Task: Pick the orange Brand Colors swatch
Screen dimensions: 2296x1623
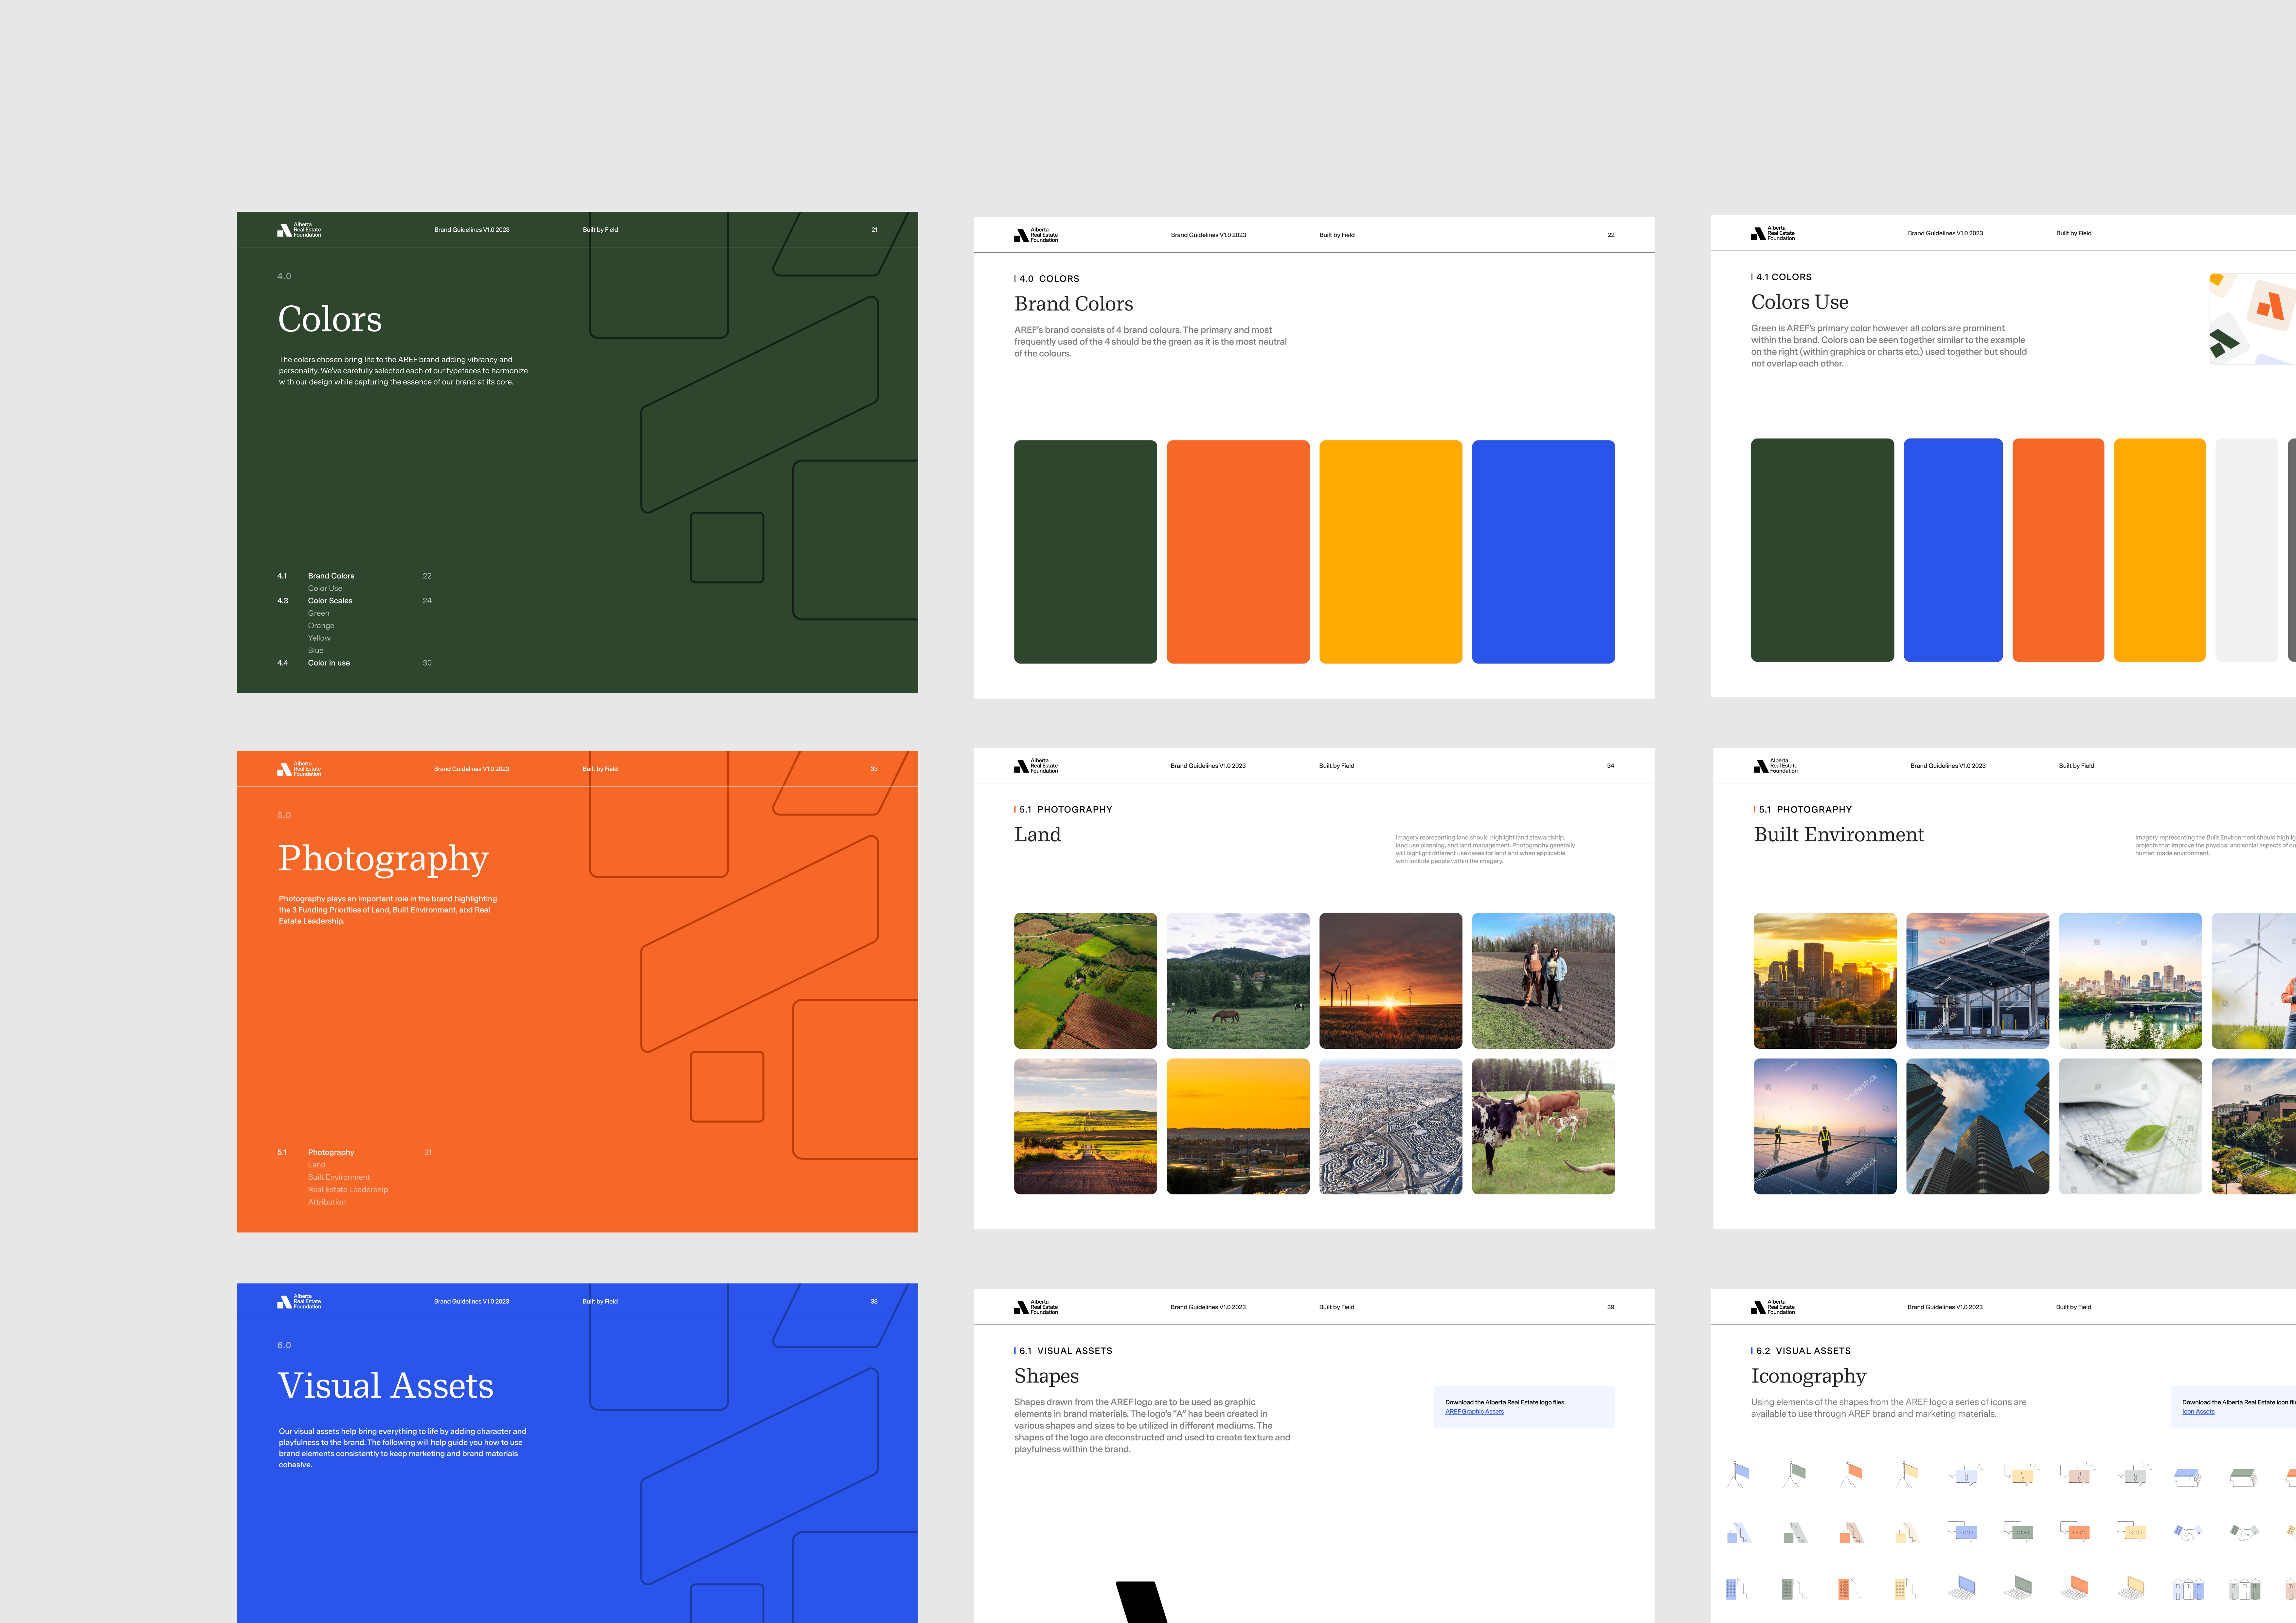Action: pyautogui.click(x=1238, y=552)
